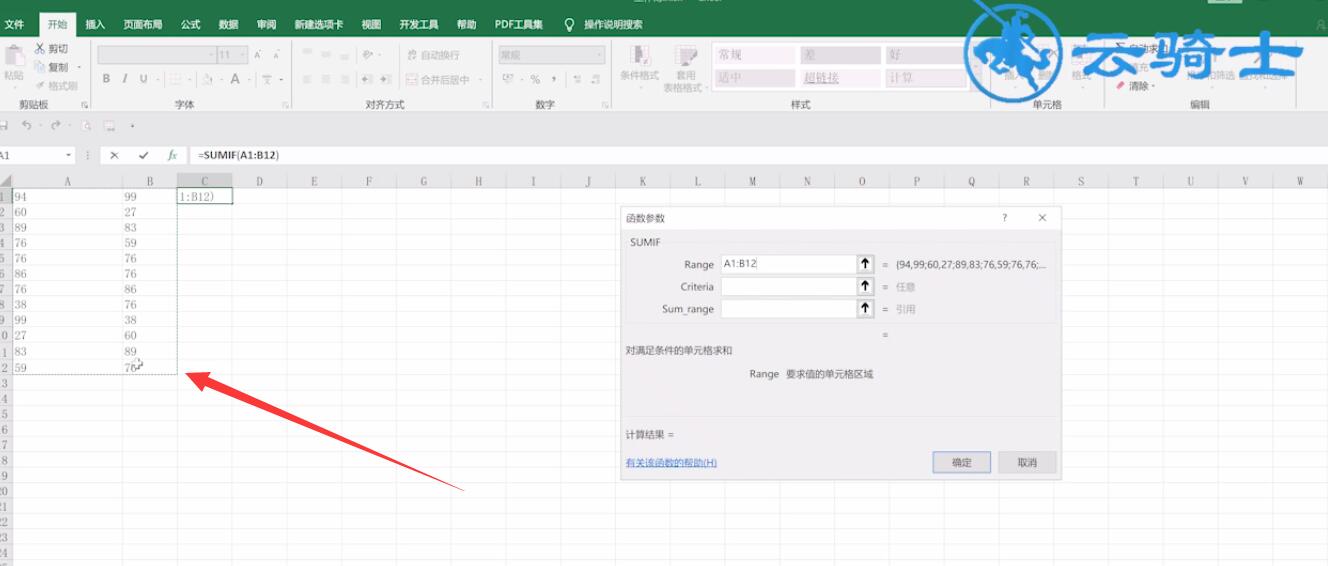The width and height of the screenshot is (1328, 566).
Task: Switch to the Insert (插入) tab
Action: click(95, 24)
